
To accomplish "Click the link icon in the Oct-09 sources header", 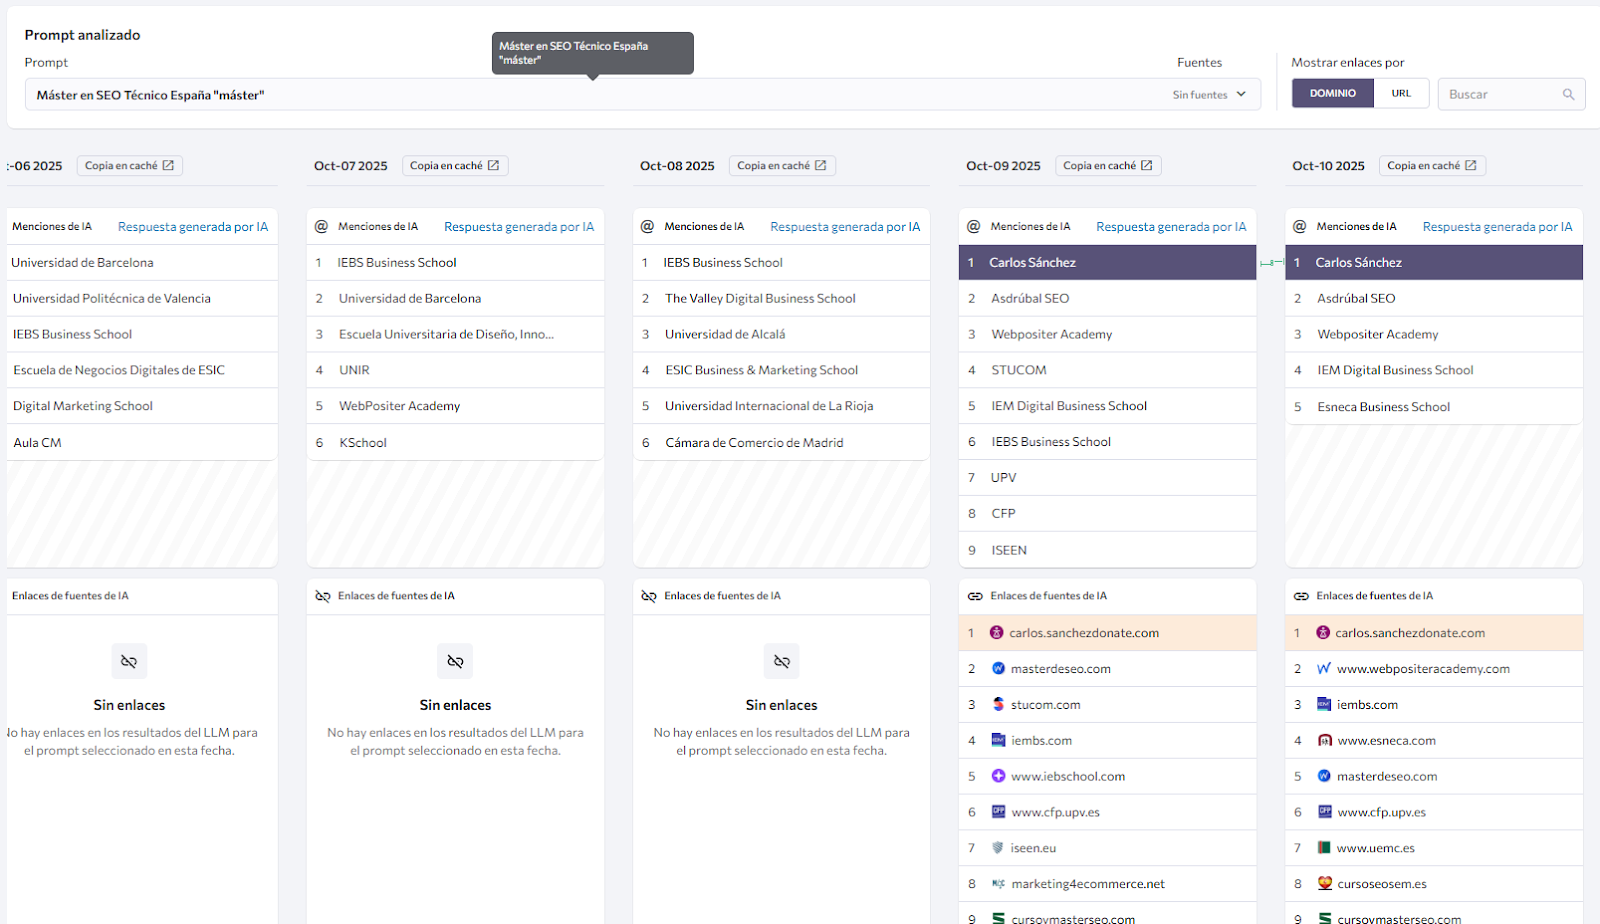I will click(975, 596).
